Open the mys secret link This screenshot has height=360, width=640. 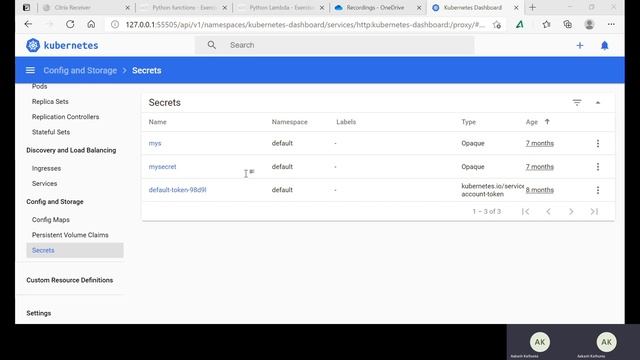click(x=155, y=143)
